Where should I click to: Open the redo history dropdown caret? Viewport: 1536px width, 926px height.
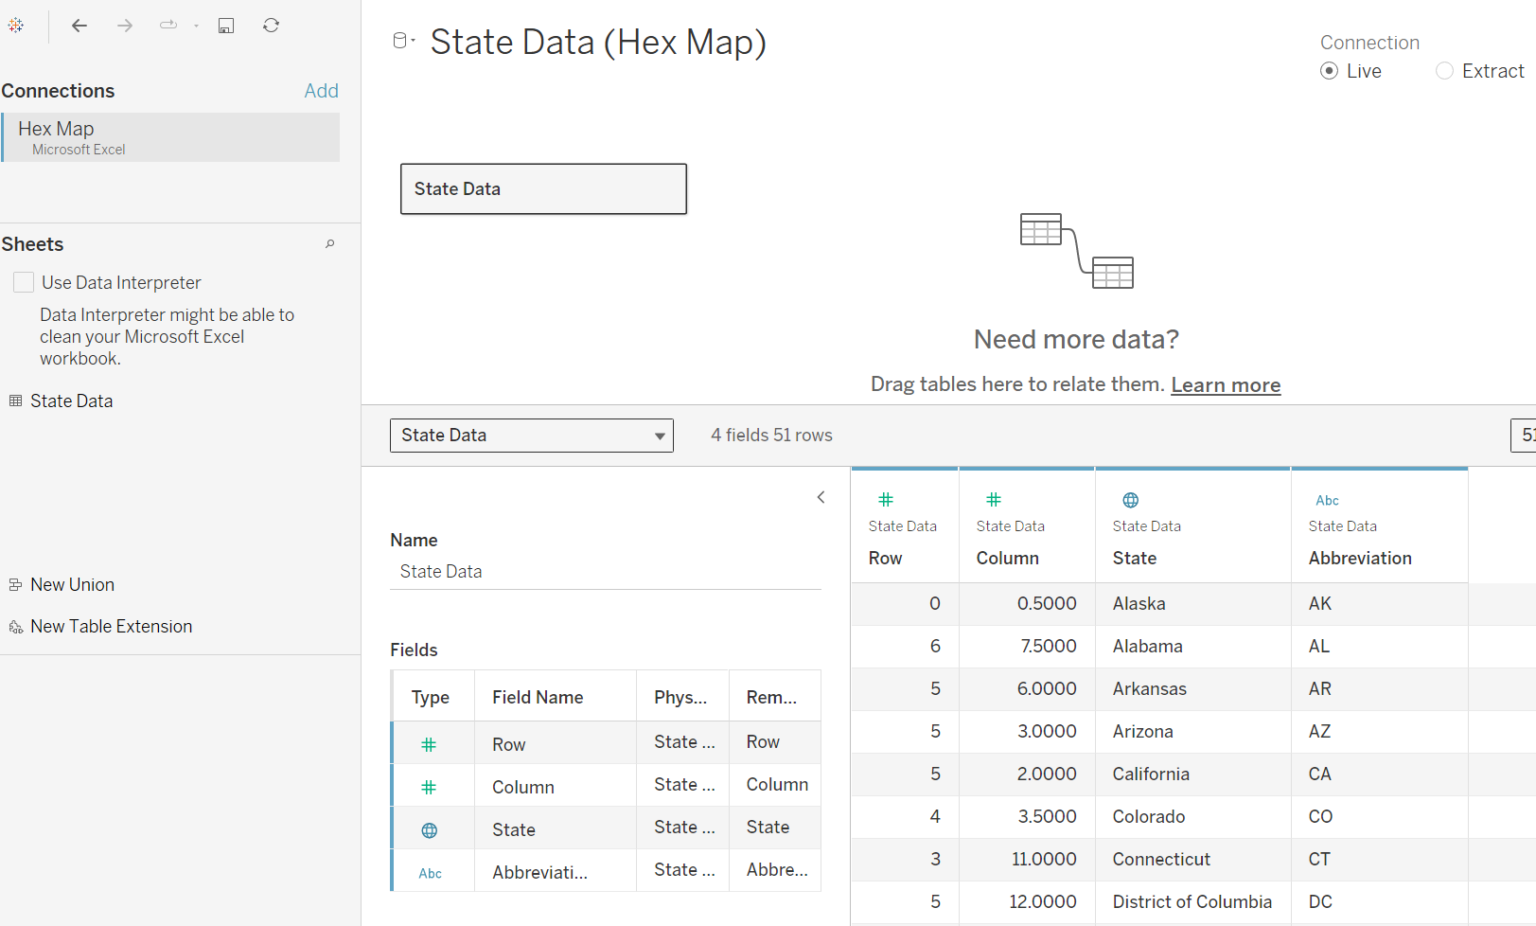(196, 25)
